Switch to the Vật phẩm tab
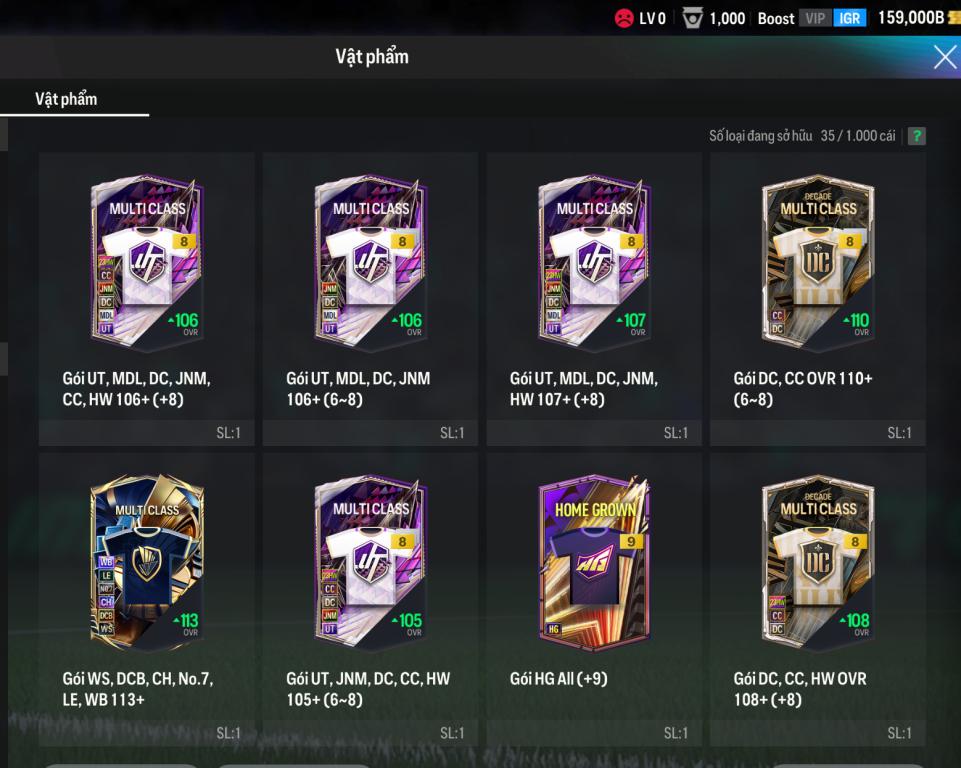Screen dimensions: 961x768 66,99
